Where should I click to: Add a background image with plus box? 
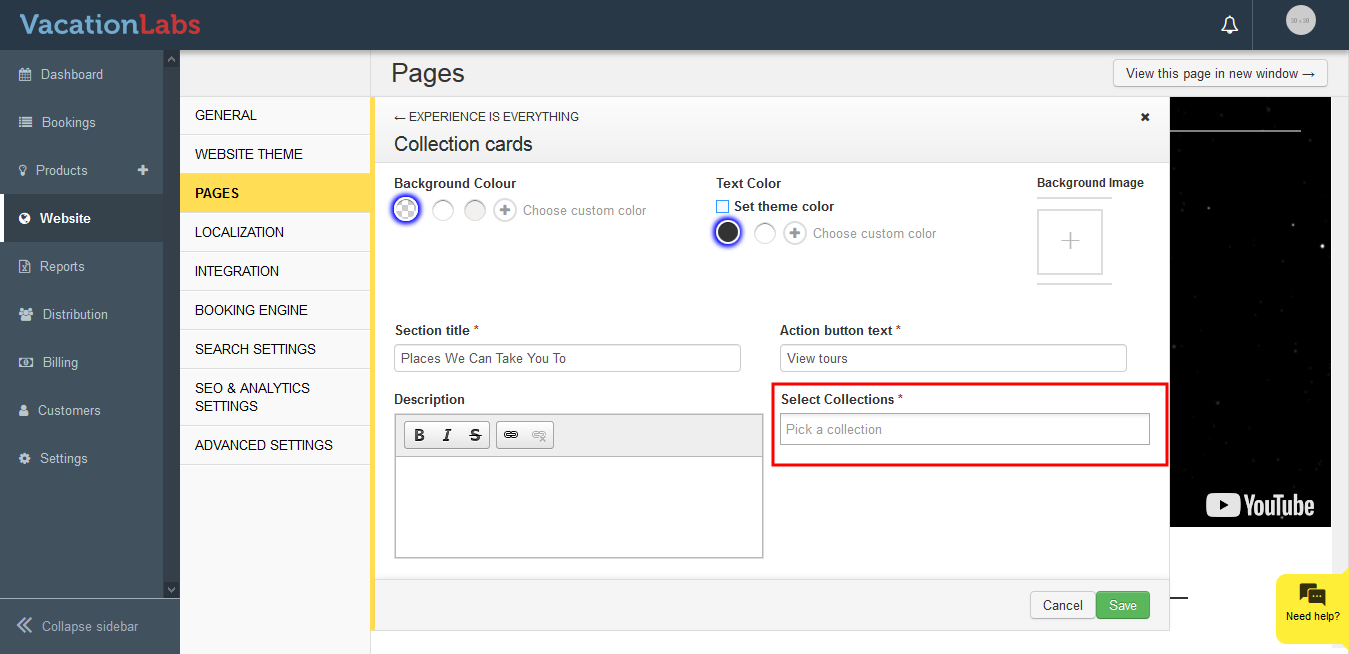[x=1069, y=242]
